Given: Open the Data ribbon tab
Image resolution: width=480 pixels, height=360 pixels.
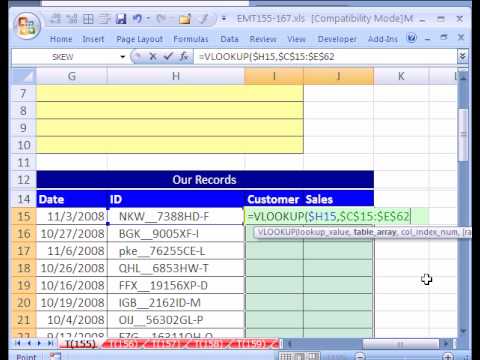Looking at the screenshot, I should click(x=229, y=39).
